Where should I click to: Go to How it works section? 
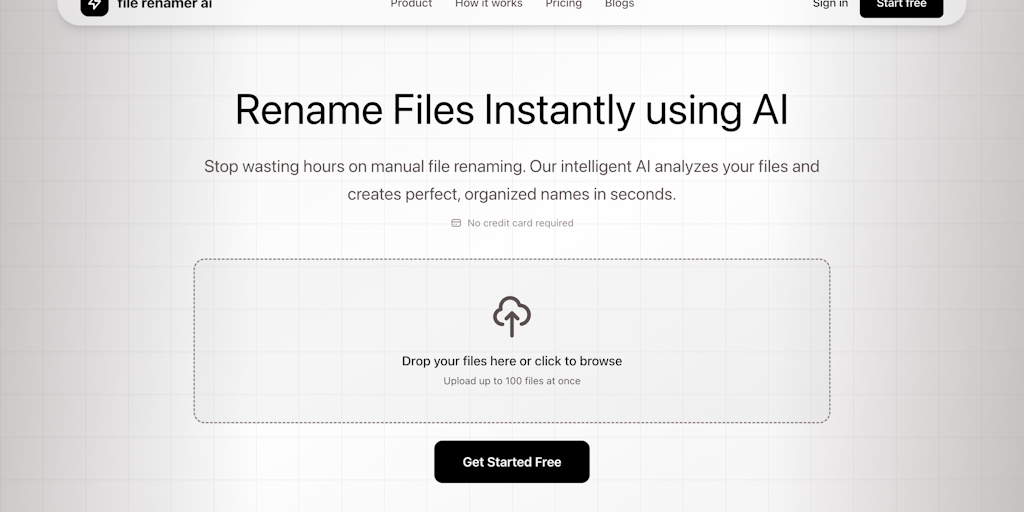point(489,5)
